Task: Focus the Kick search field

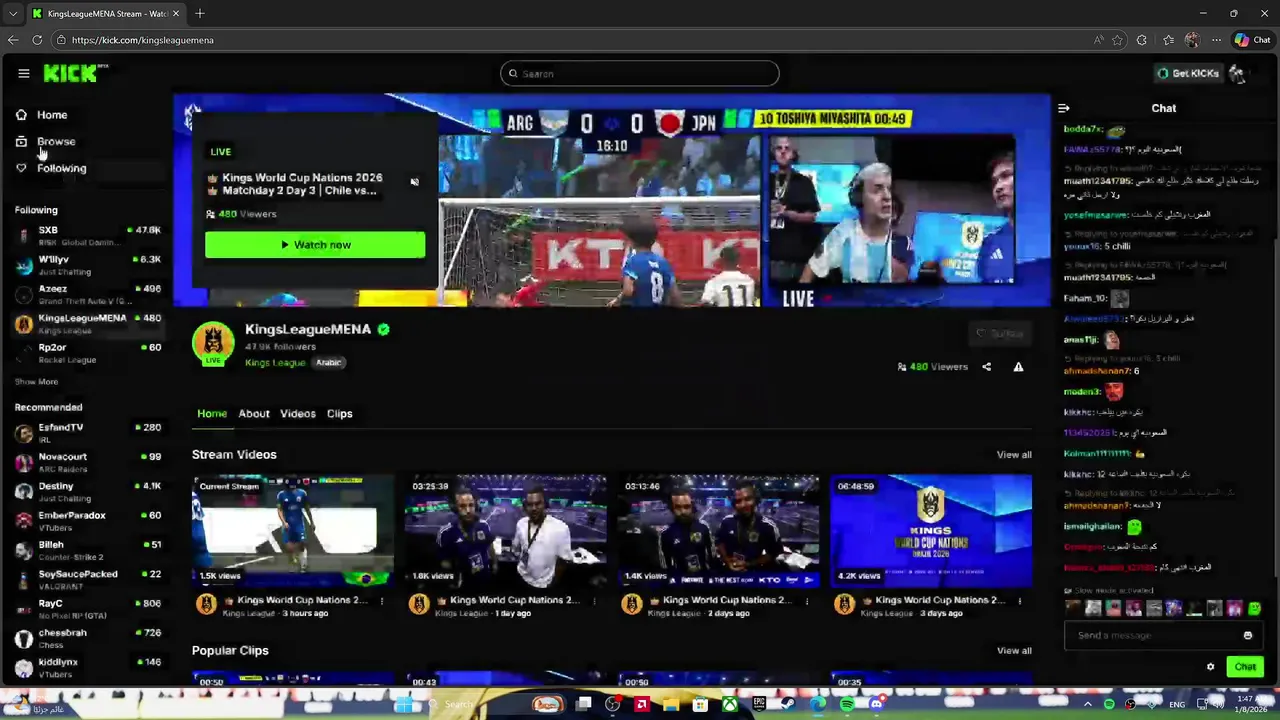Action: (640, 73)
